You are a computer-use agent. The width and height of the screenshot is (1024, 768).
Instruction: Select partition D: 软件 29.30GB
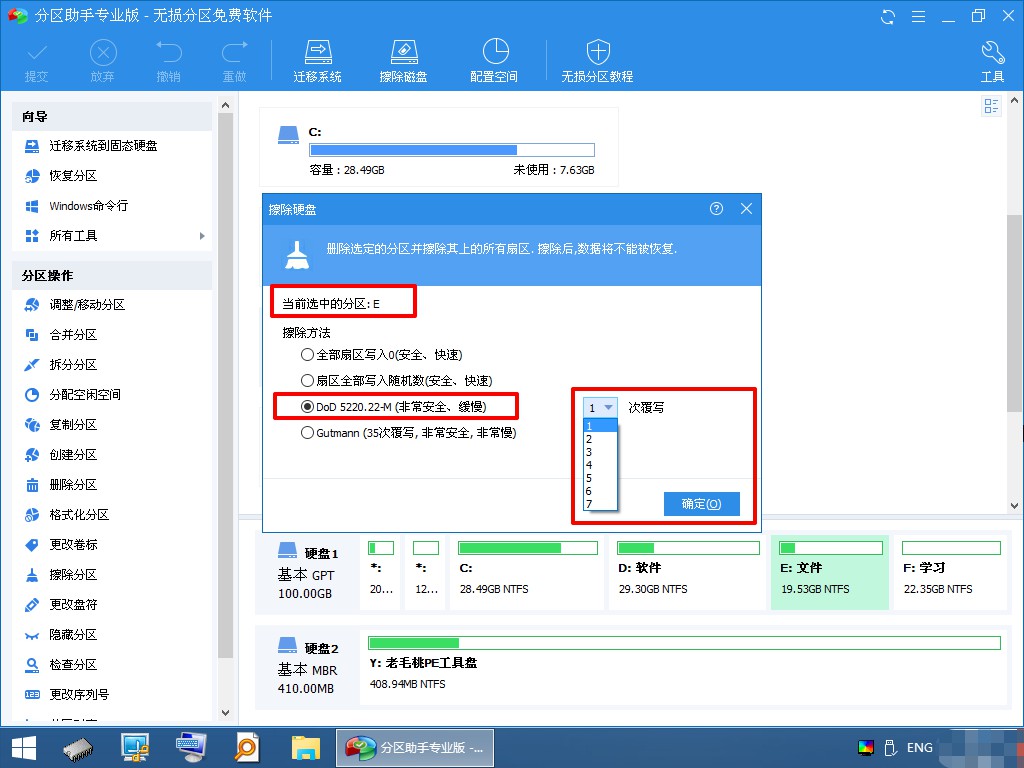pyautogui.click(x=687, y=572)
